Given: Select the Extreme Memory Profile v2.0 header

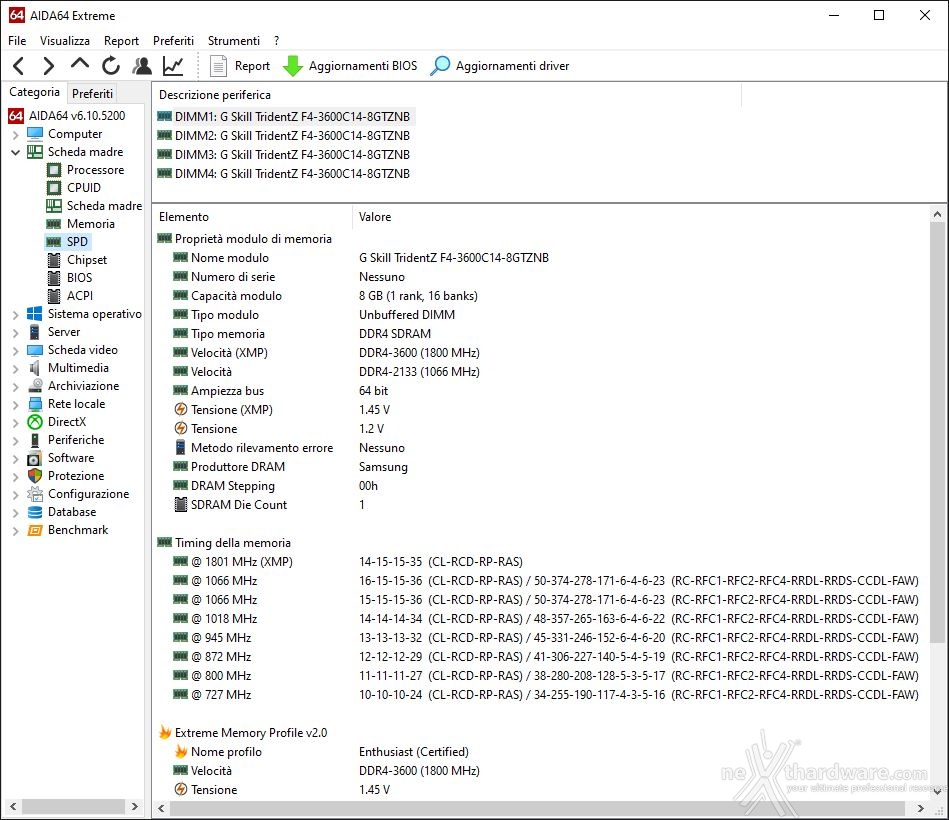Looking at the screenshot, I should [242, 733].
